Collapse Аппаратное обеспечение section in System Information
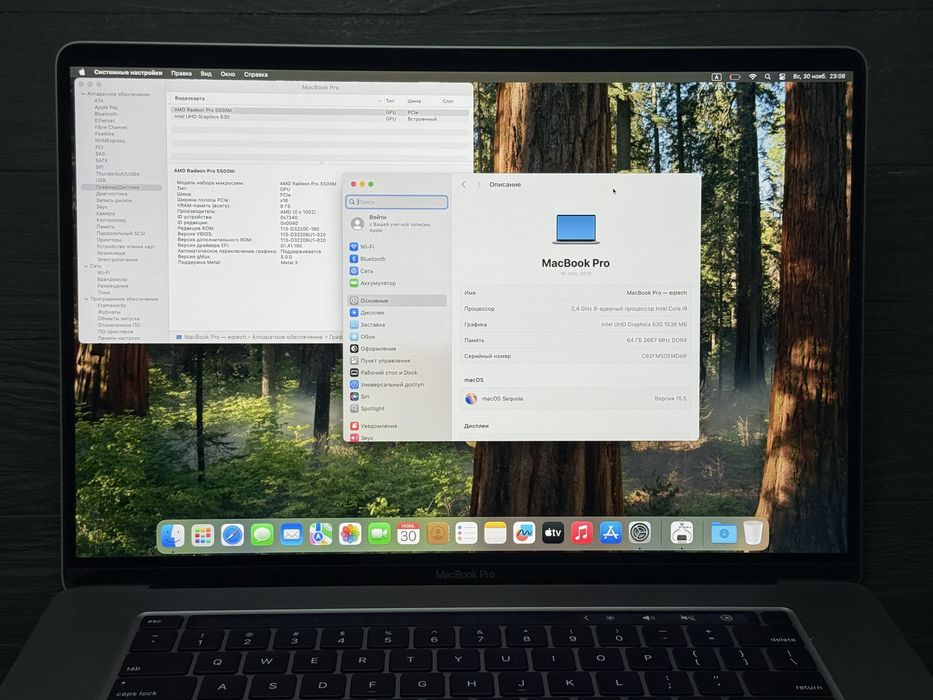The width and height of the screenshot is (933, 700). click(x=83, y=94)
